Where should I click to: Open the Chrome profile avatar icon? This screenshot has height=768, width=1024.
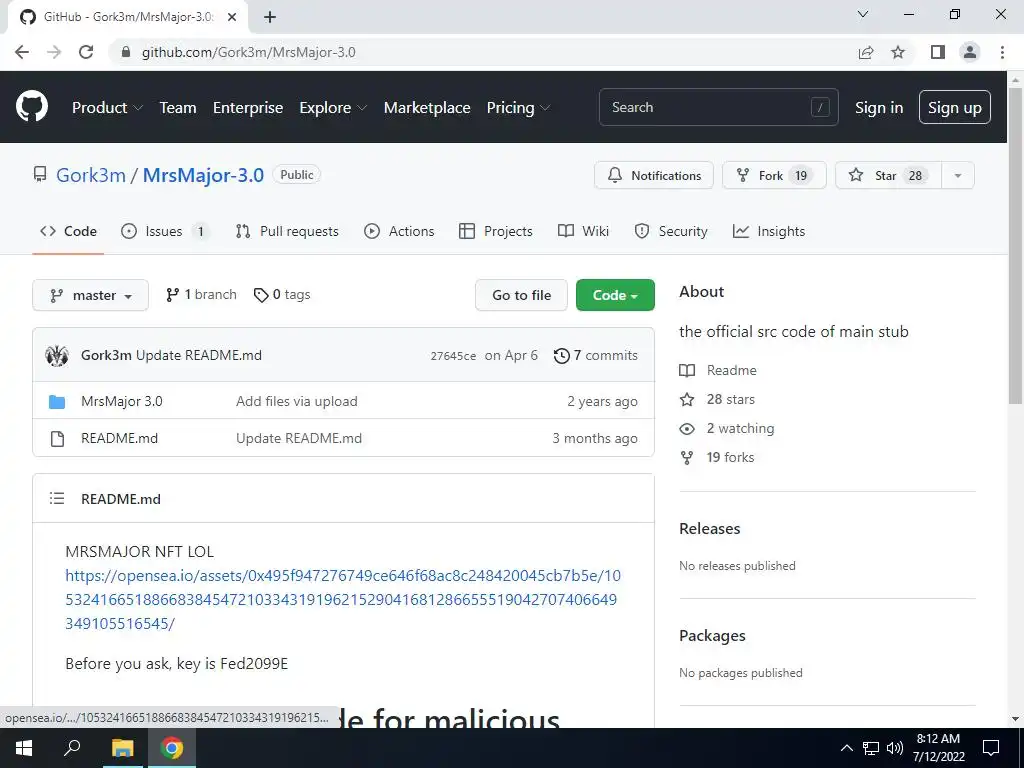970,52
